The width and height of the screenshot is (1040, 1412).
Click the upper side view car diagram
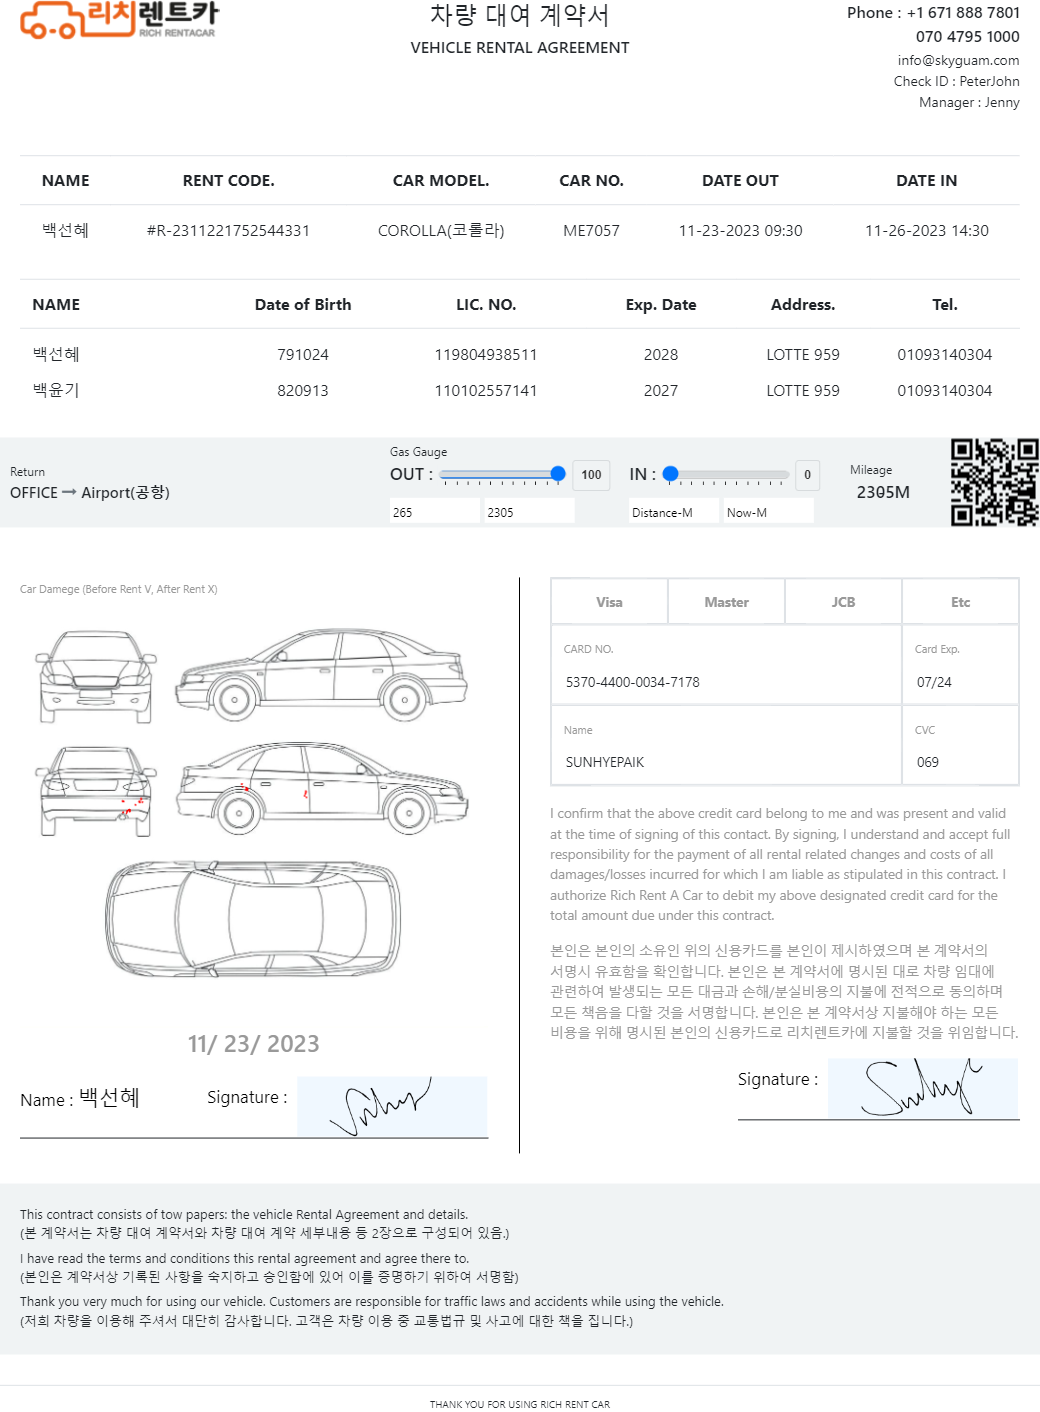[322, 675]
